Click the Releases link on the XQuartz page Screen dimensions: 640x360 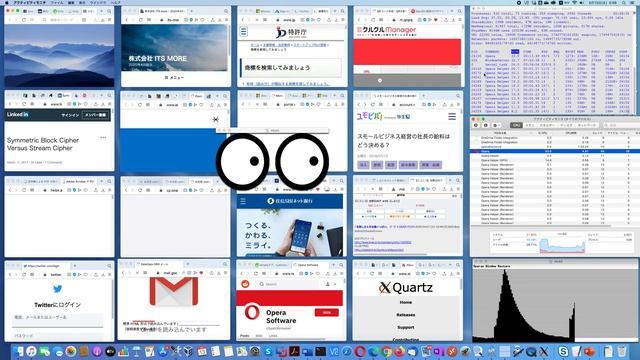[406, 315]
